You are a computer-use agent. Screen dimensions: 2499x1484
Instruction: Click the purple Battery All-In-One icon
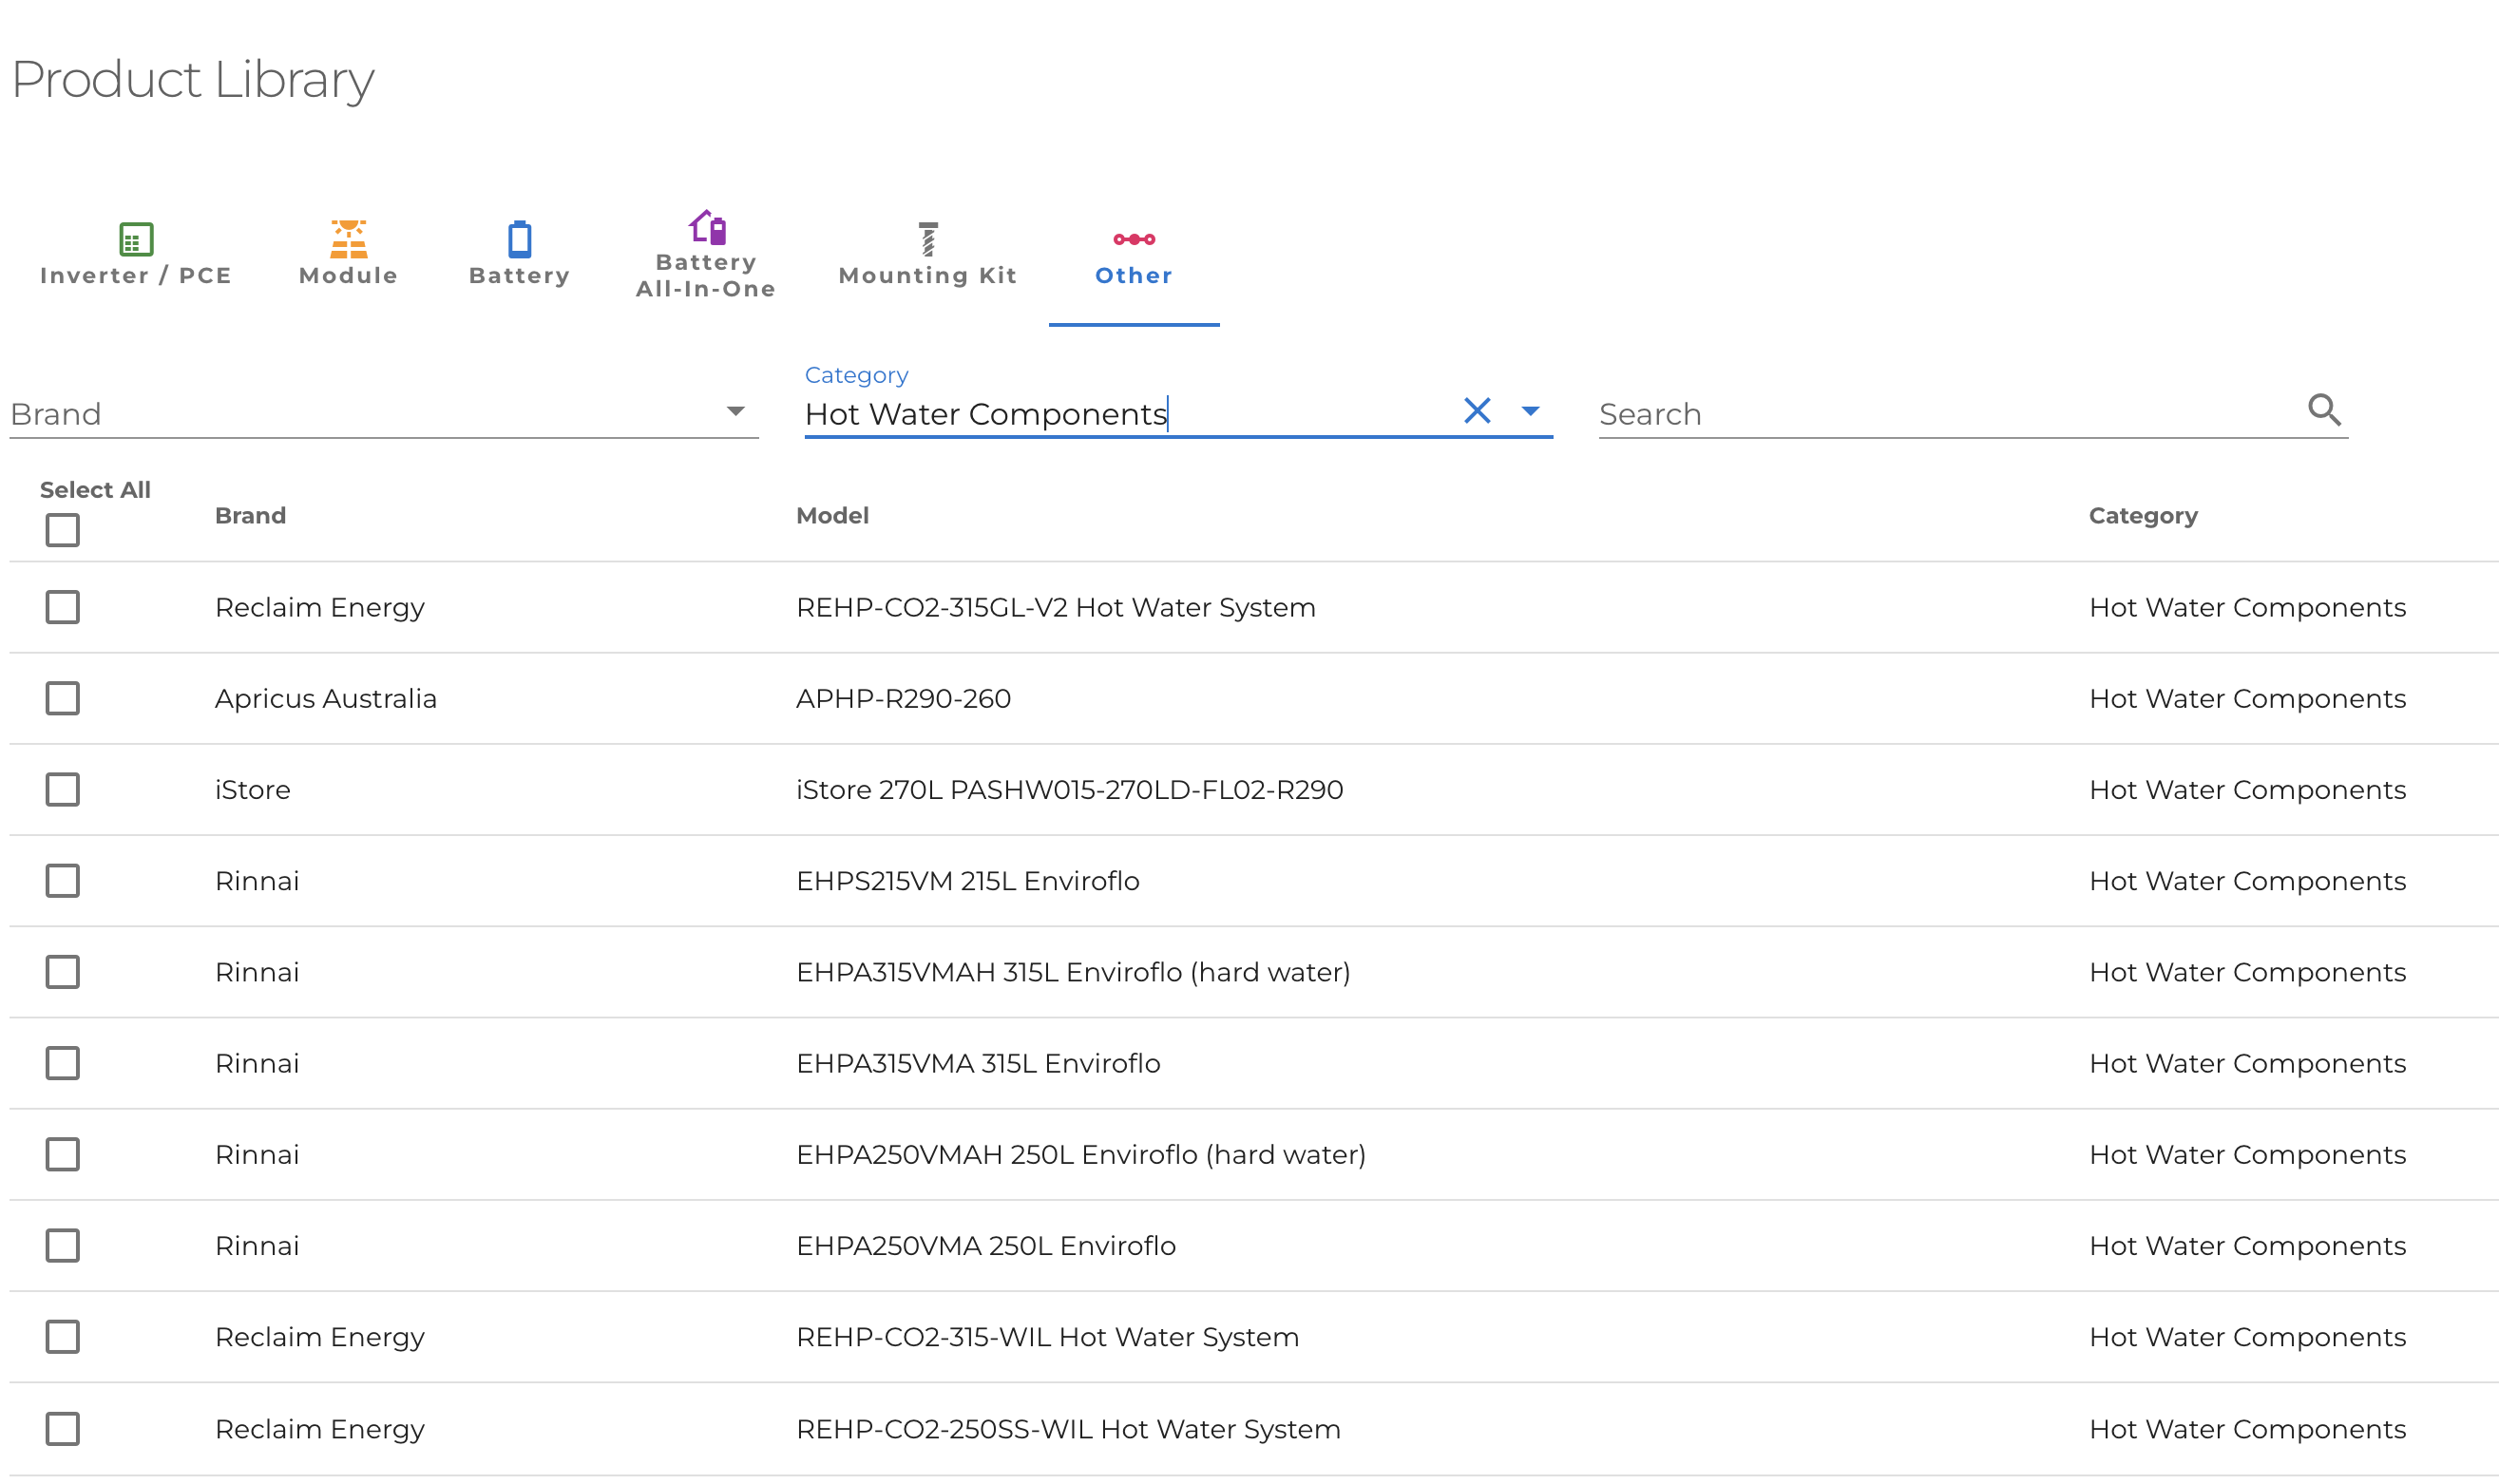706,227
